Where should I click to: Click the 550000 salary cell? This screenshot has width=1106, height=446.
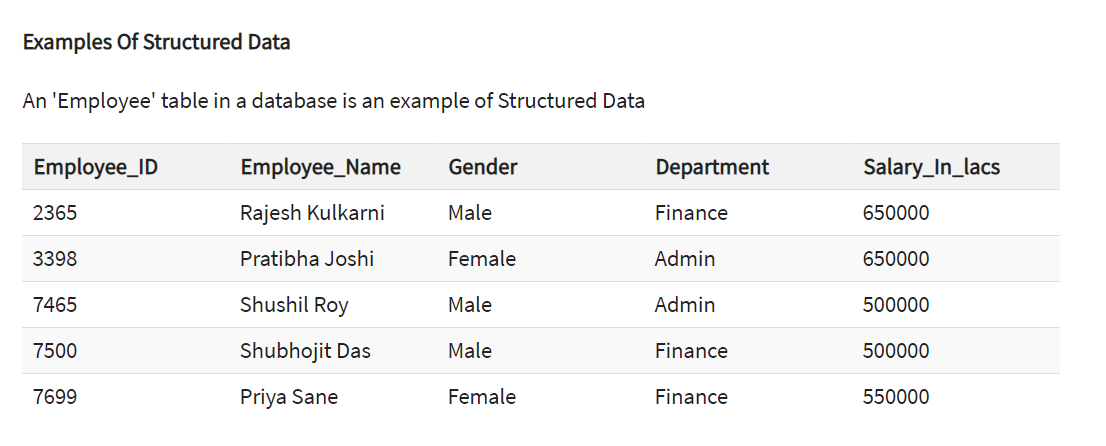point(896,397)
